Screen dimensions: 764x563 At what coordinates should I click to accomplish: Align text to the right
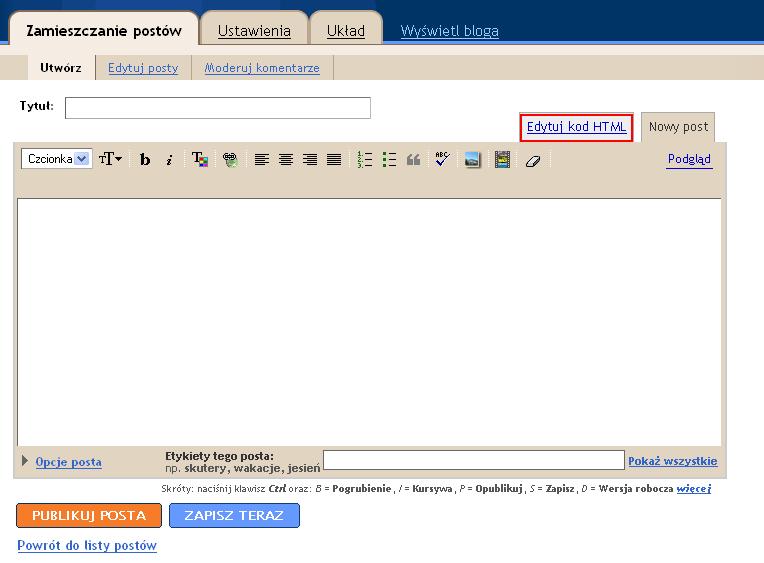pos(309,159)
